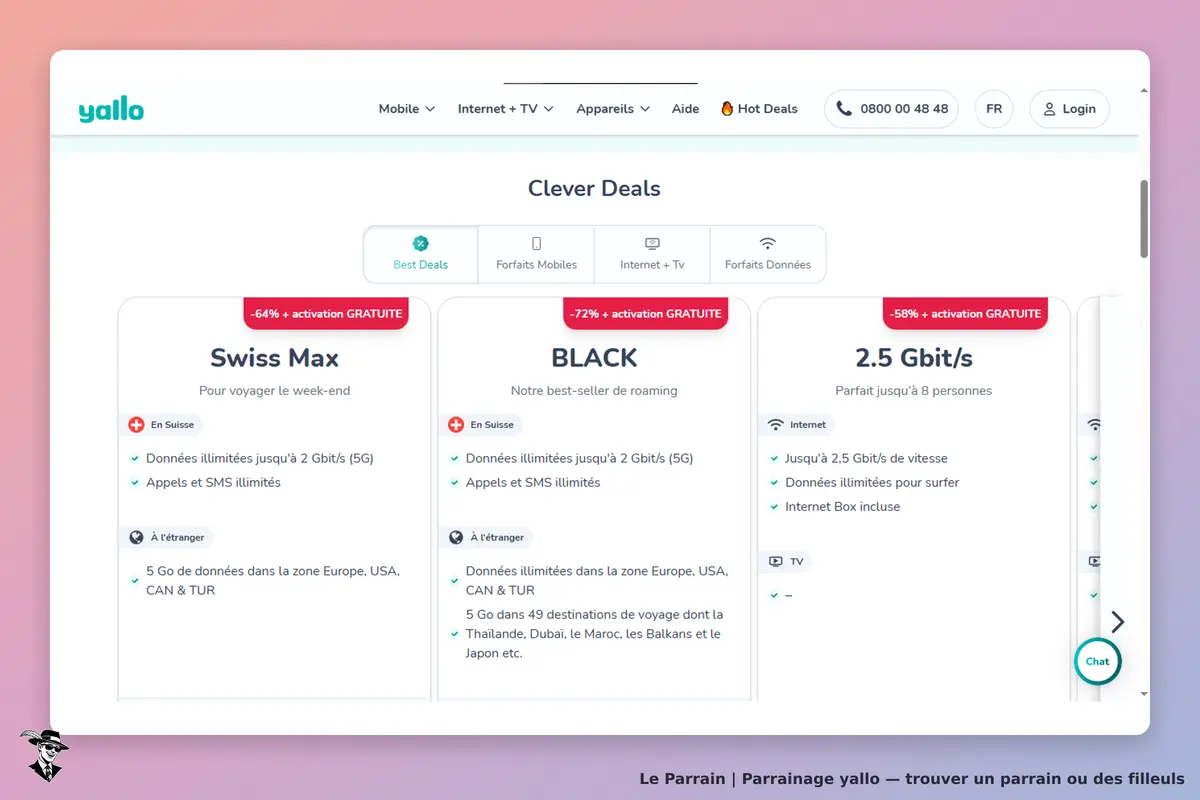Click the checkmark beside Internet Box incluse

point(774,507)
